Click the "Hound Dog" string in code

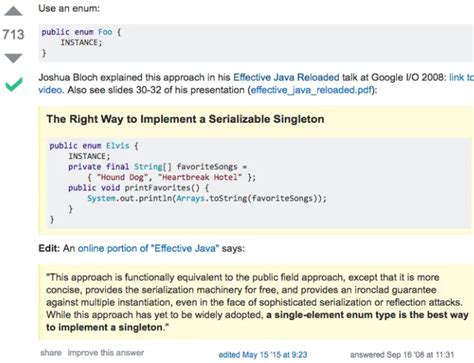(x=119, y=177)
